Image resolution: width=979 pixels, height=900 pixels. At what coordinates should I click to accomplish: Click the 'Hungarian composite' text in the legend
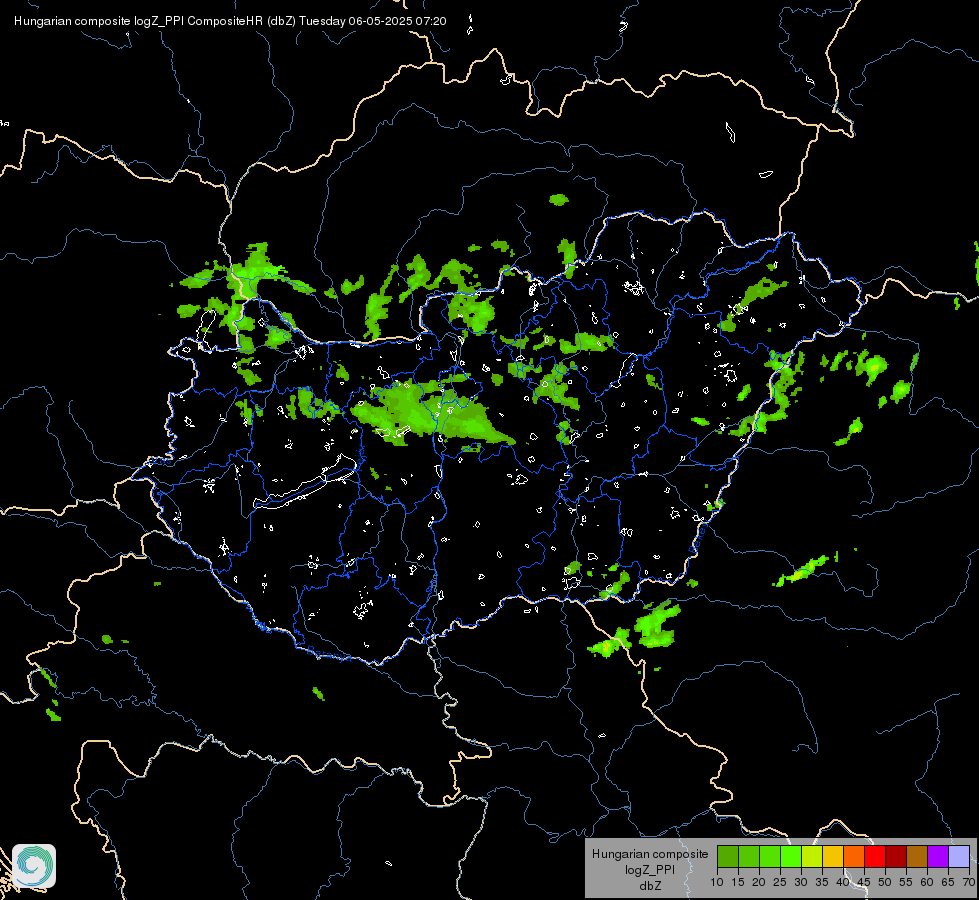pyautogui.click(x=650, y=854)
